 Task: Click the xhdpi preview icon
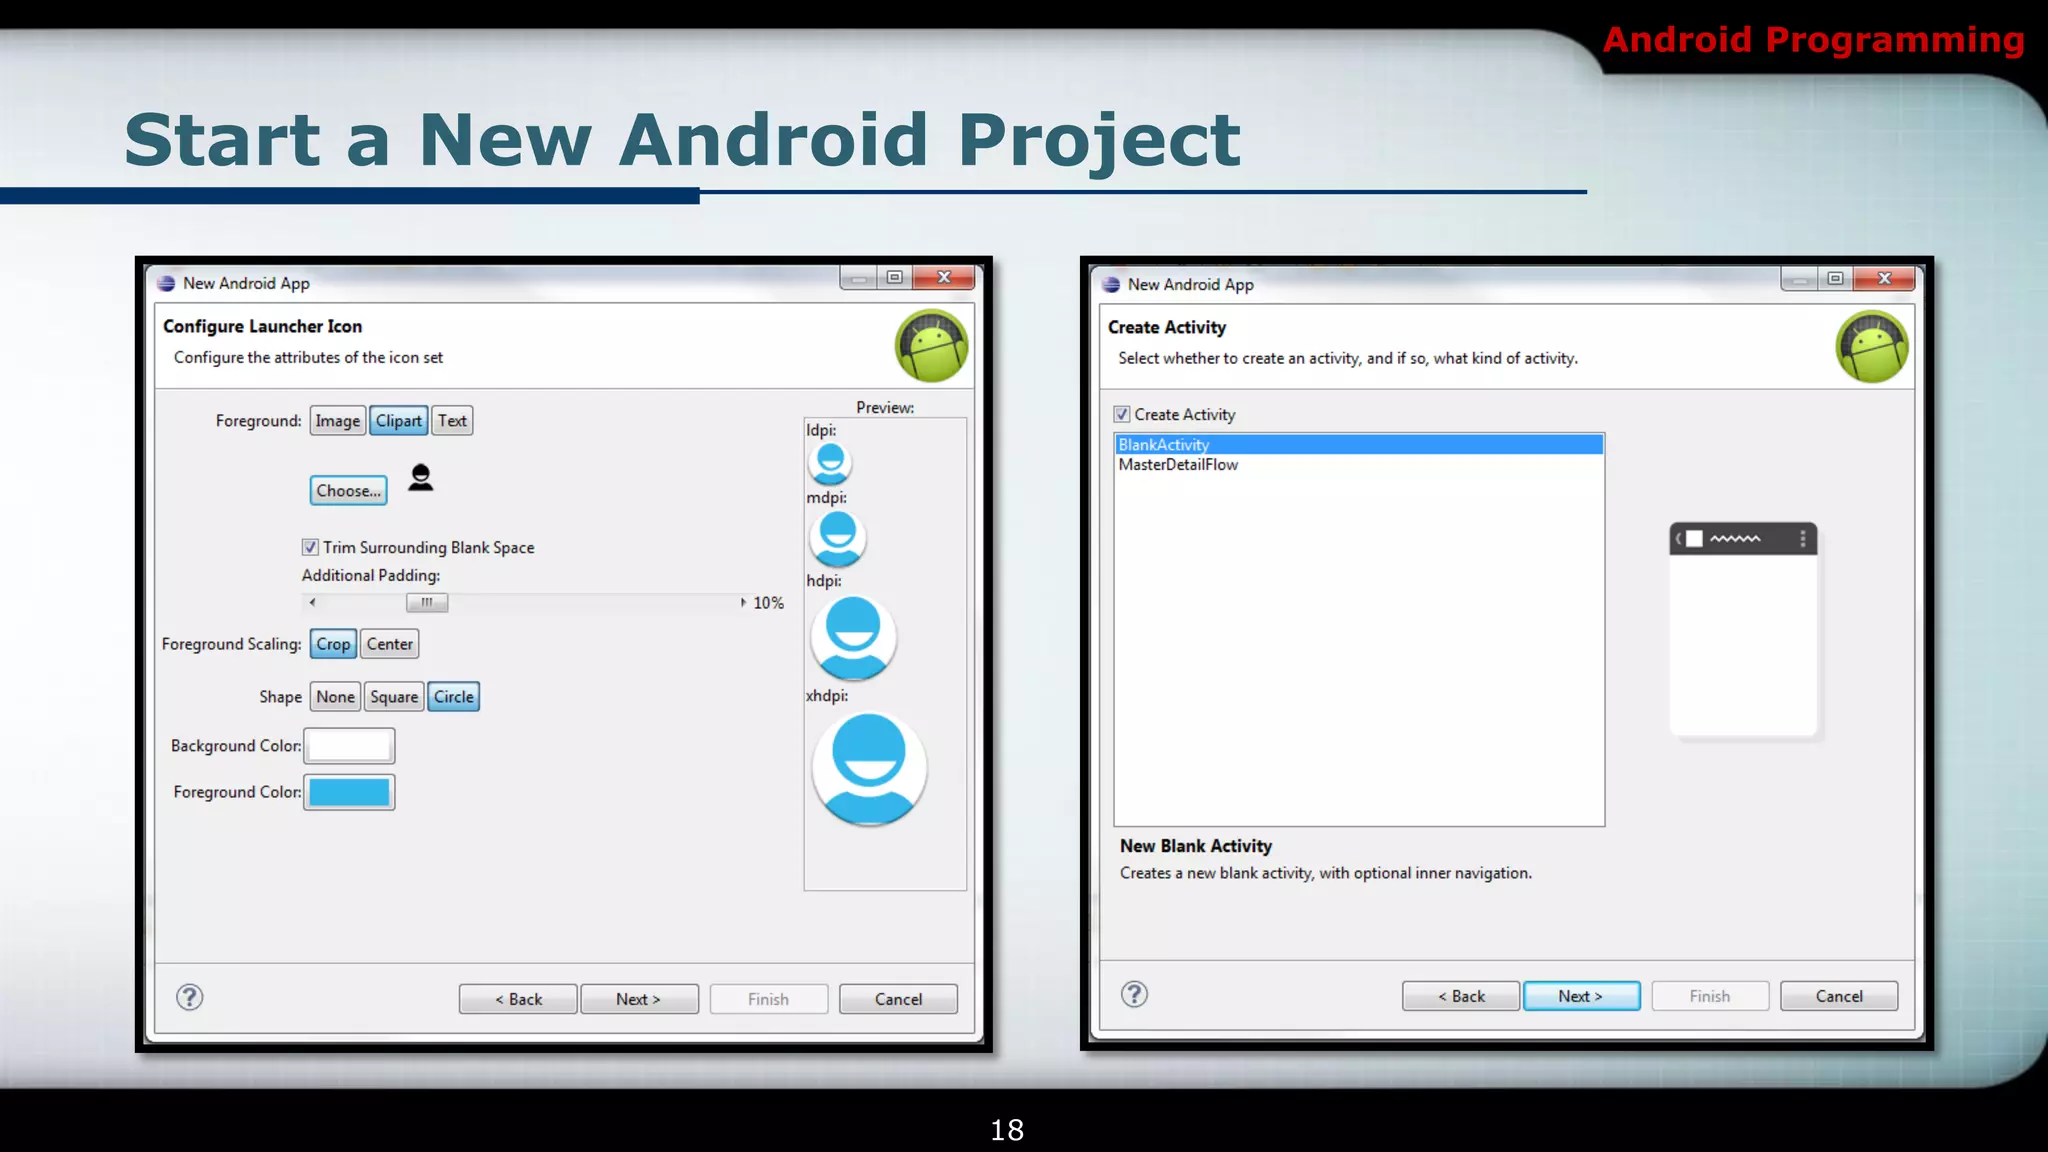pos(869,768)
